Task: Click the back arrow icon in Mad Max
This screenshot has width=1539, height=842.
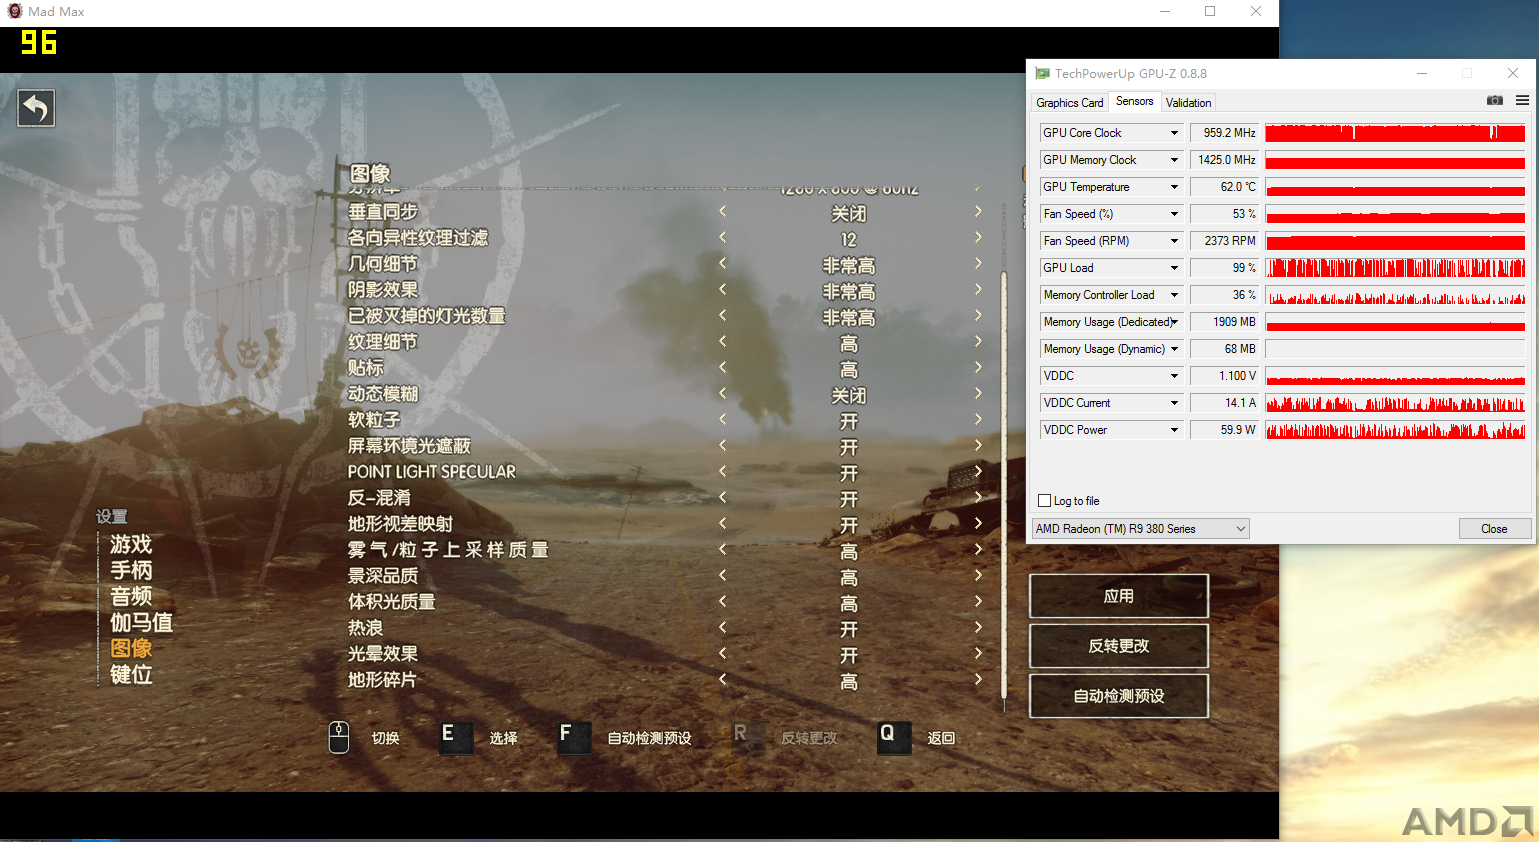Action: coord(36,108)
